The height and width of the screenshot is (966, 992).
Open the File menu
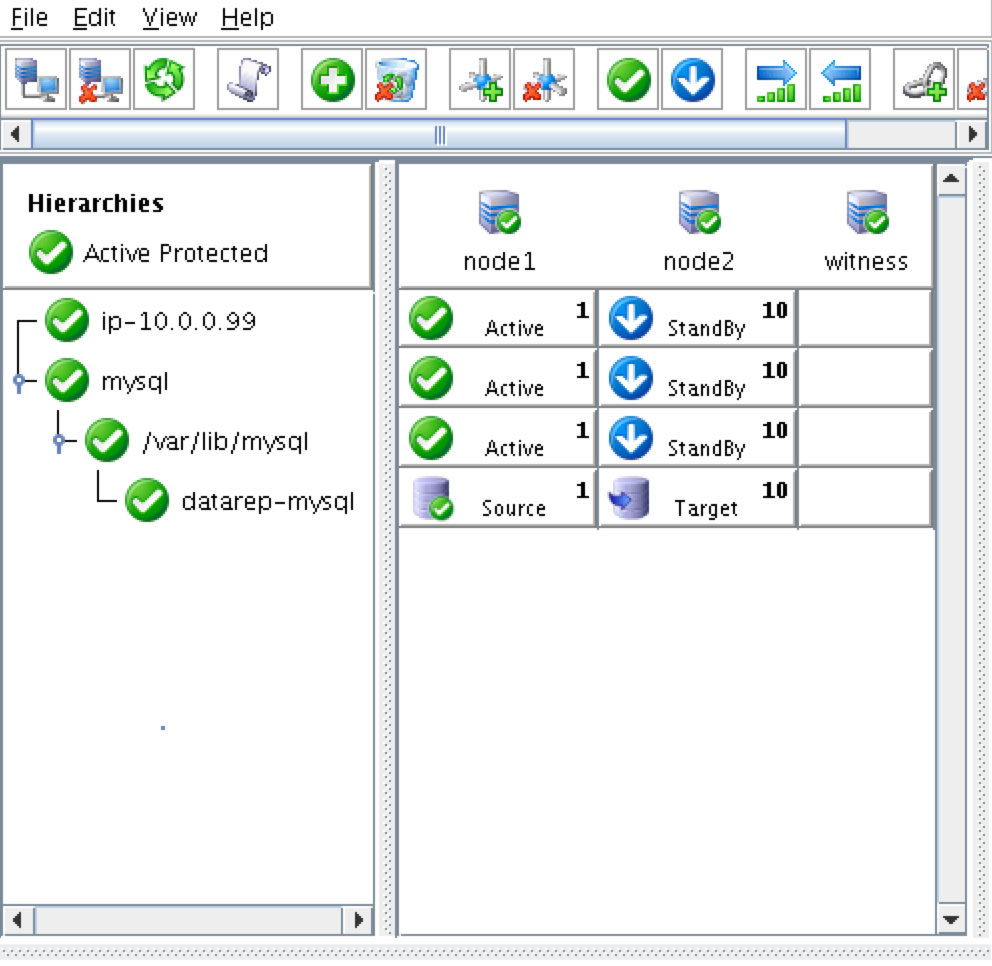29,18
